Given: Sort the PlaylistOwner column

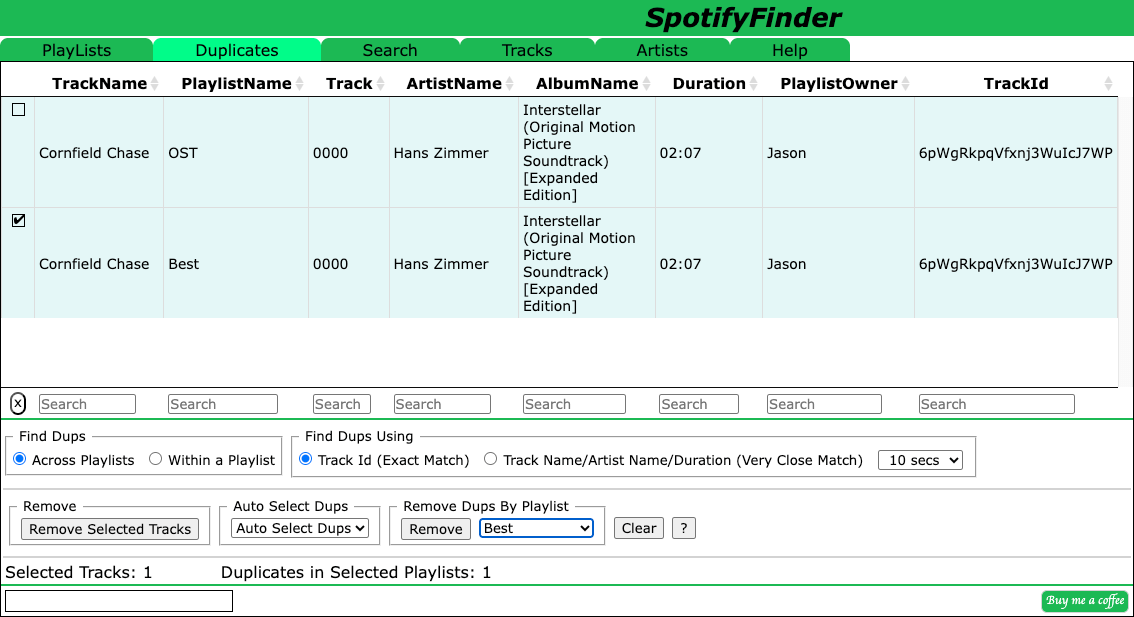Looking at the screenshot, I should point(905,83).
